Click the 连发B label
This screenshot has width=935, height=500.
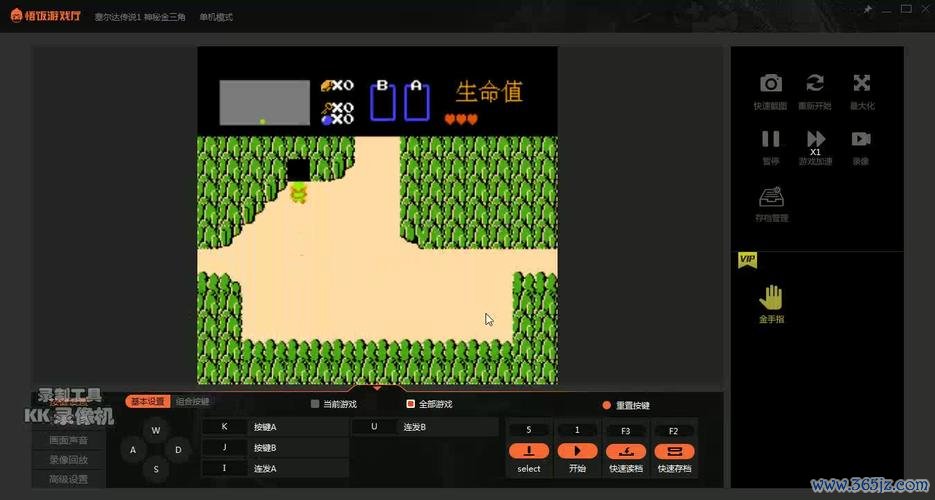point(414,427)
